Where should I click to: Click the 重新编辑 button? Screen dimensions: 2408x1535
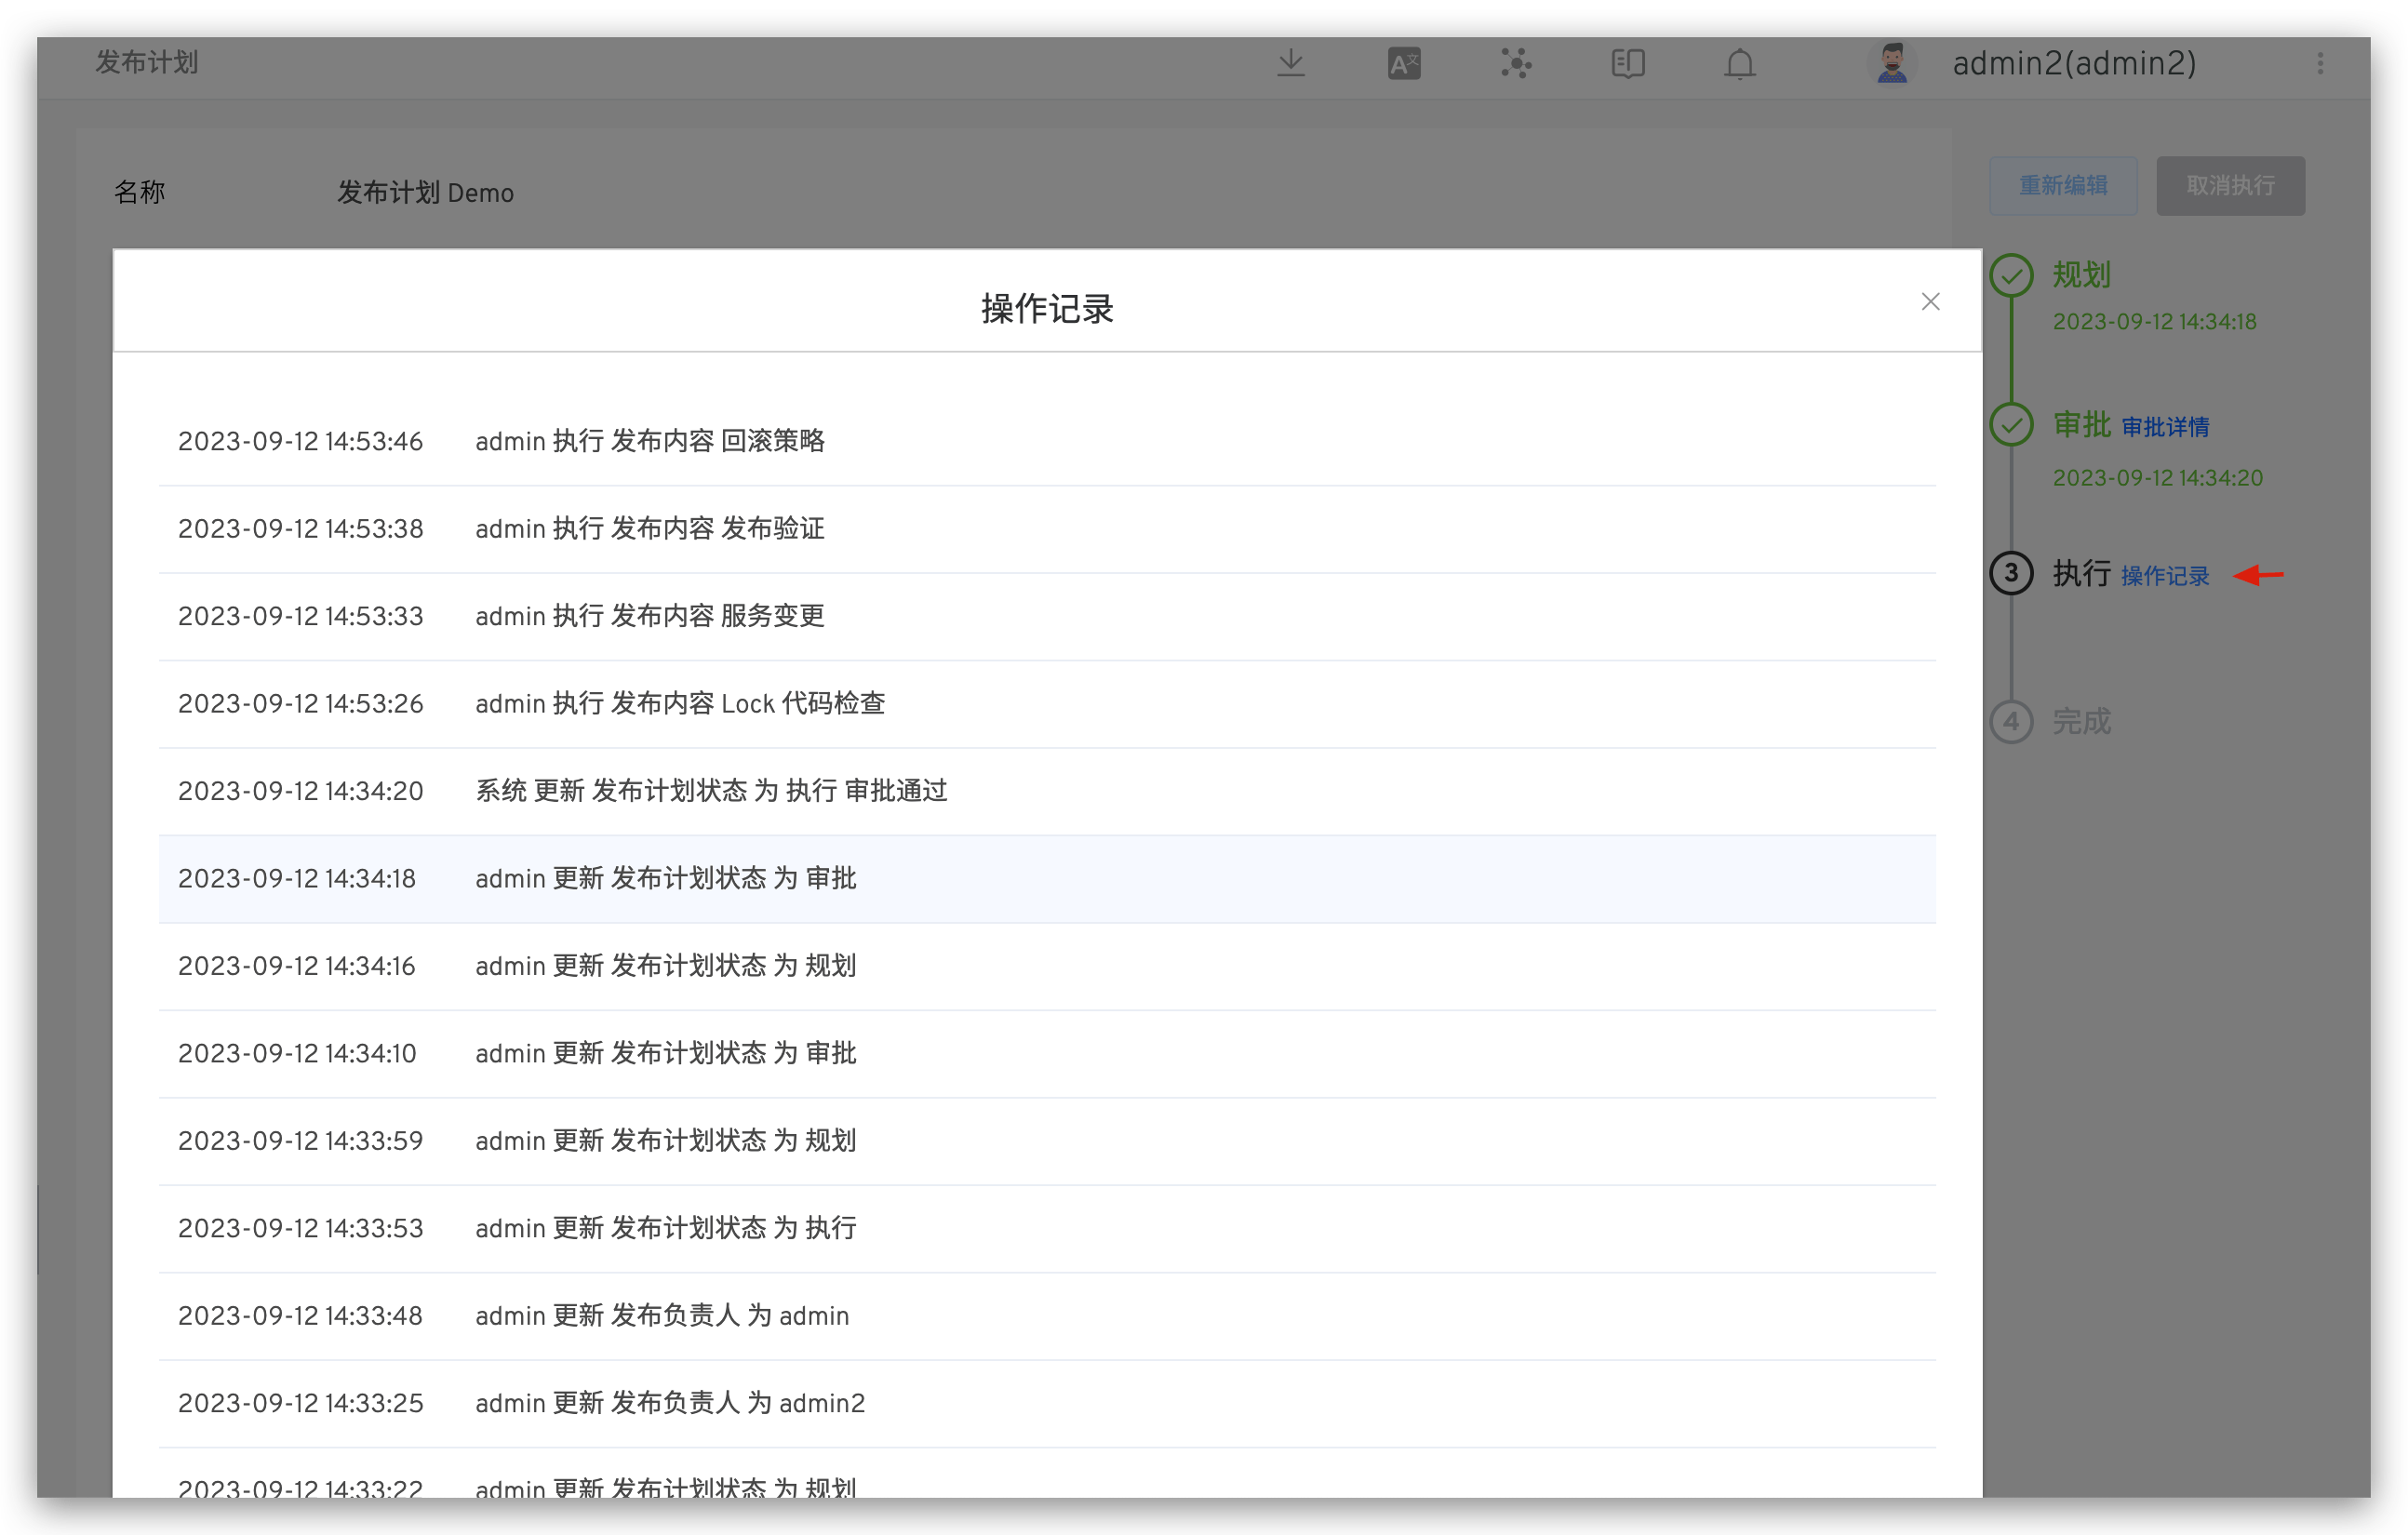point(2063,185)
